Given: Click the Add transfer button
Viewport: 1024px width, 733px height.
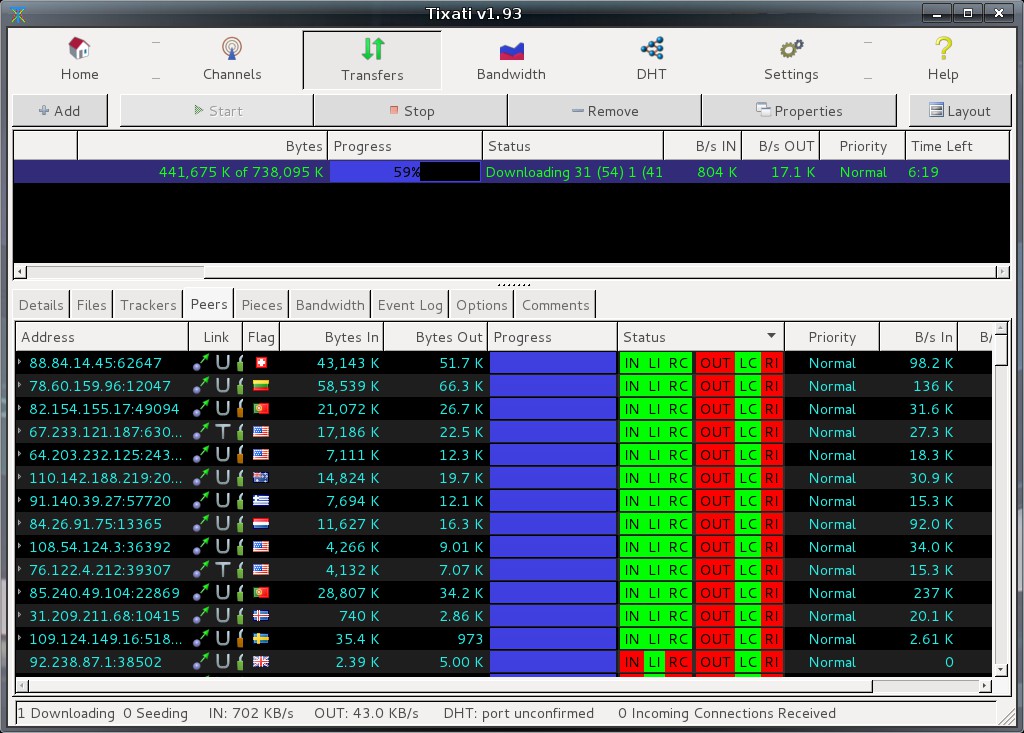Looking at the screenshot, I should pos(59,111).
